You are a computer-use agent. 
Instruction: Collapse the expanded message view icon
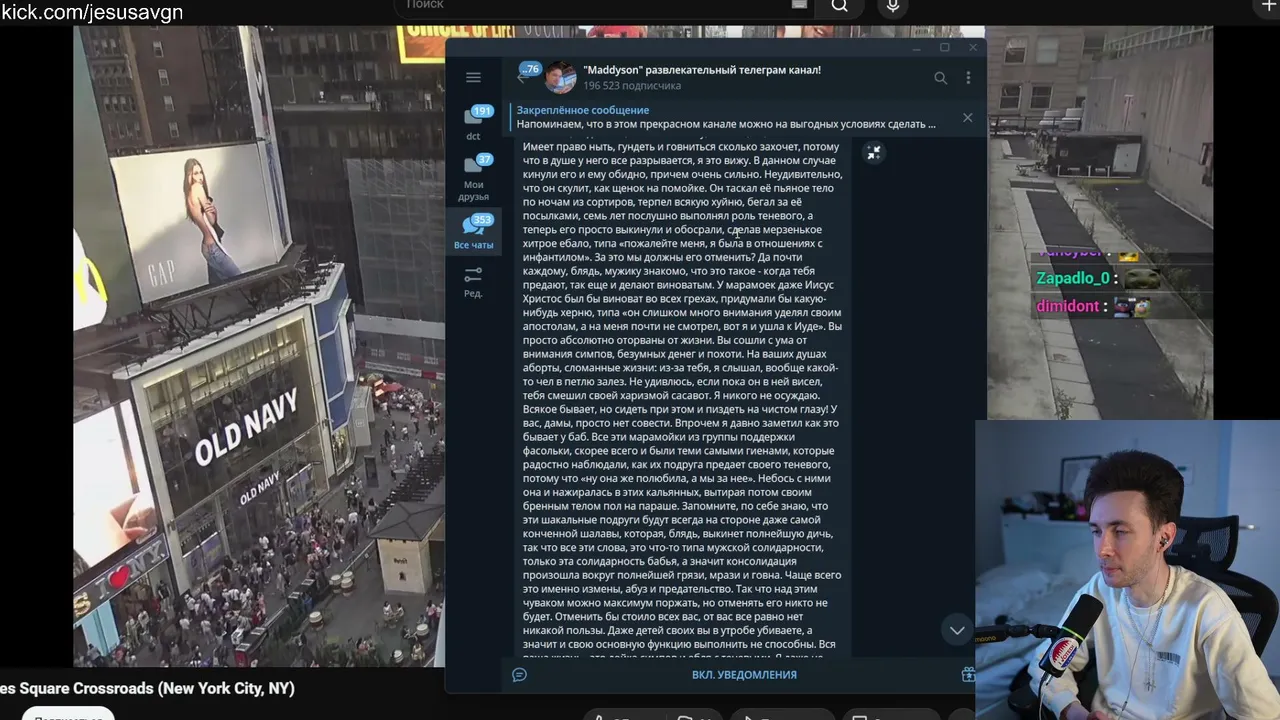coord(873,152)
